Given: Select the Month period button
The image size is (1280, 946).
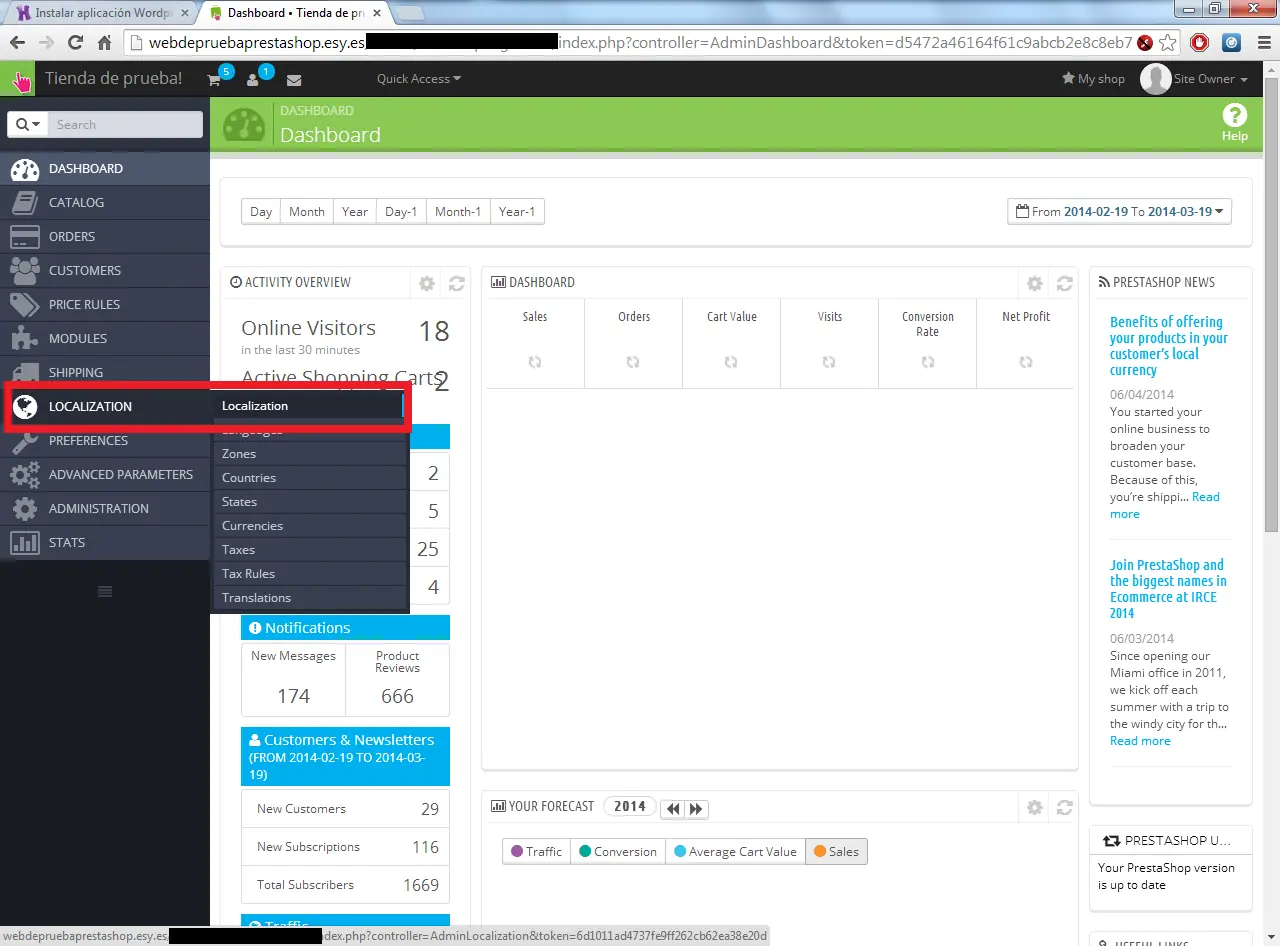Looking at the screenshot, I should 307,212.
